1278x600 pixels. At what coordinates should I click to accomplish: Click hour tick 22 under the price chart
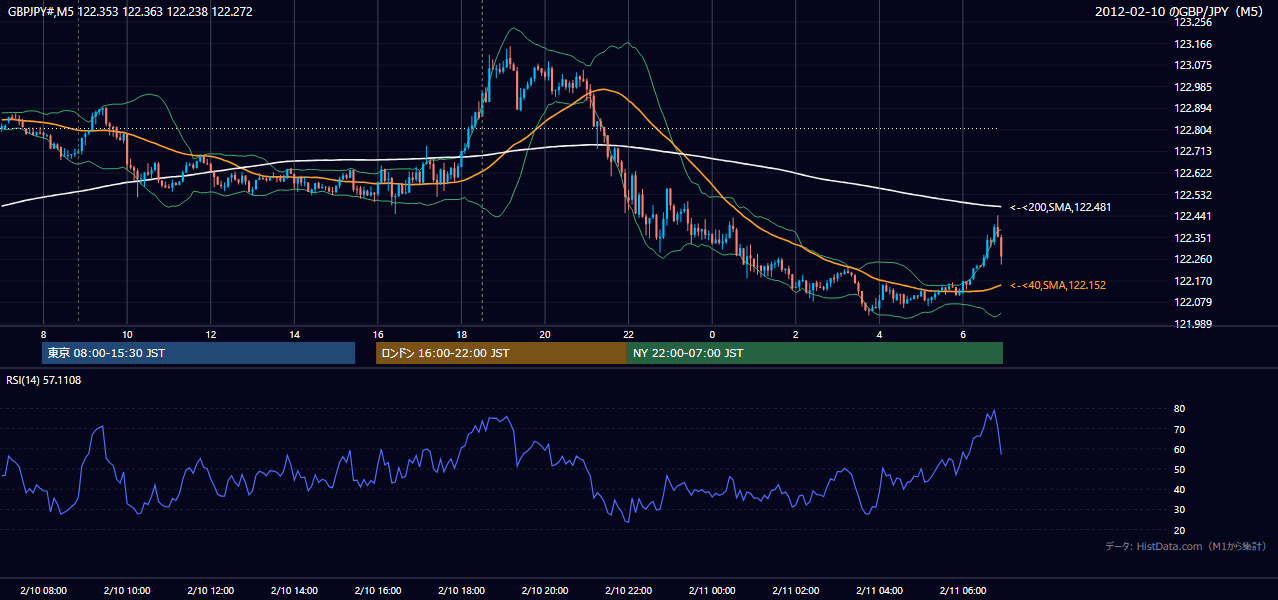(628, 334)
